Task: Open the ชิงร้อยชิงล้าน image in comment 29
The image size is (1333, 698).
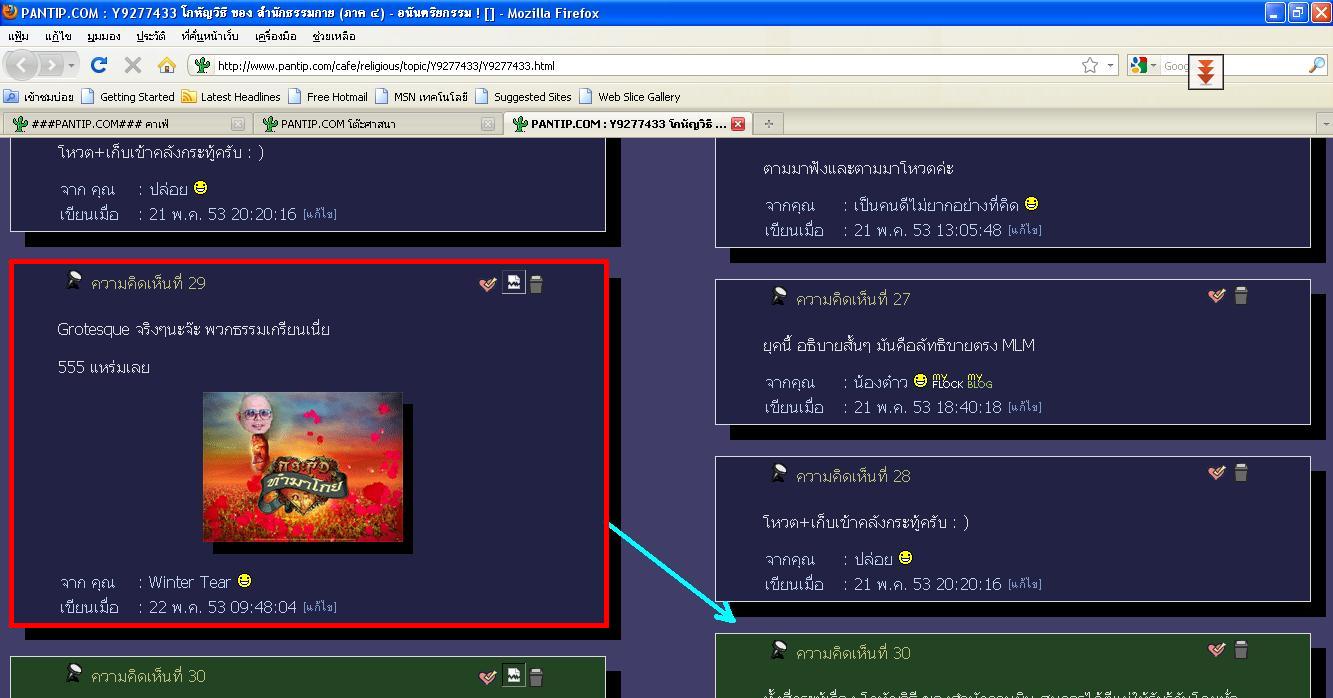Action: [303, 467]
